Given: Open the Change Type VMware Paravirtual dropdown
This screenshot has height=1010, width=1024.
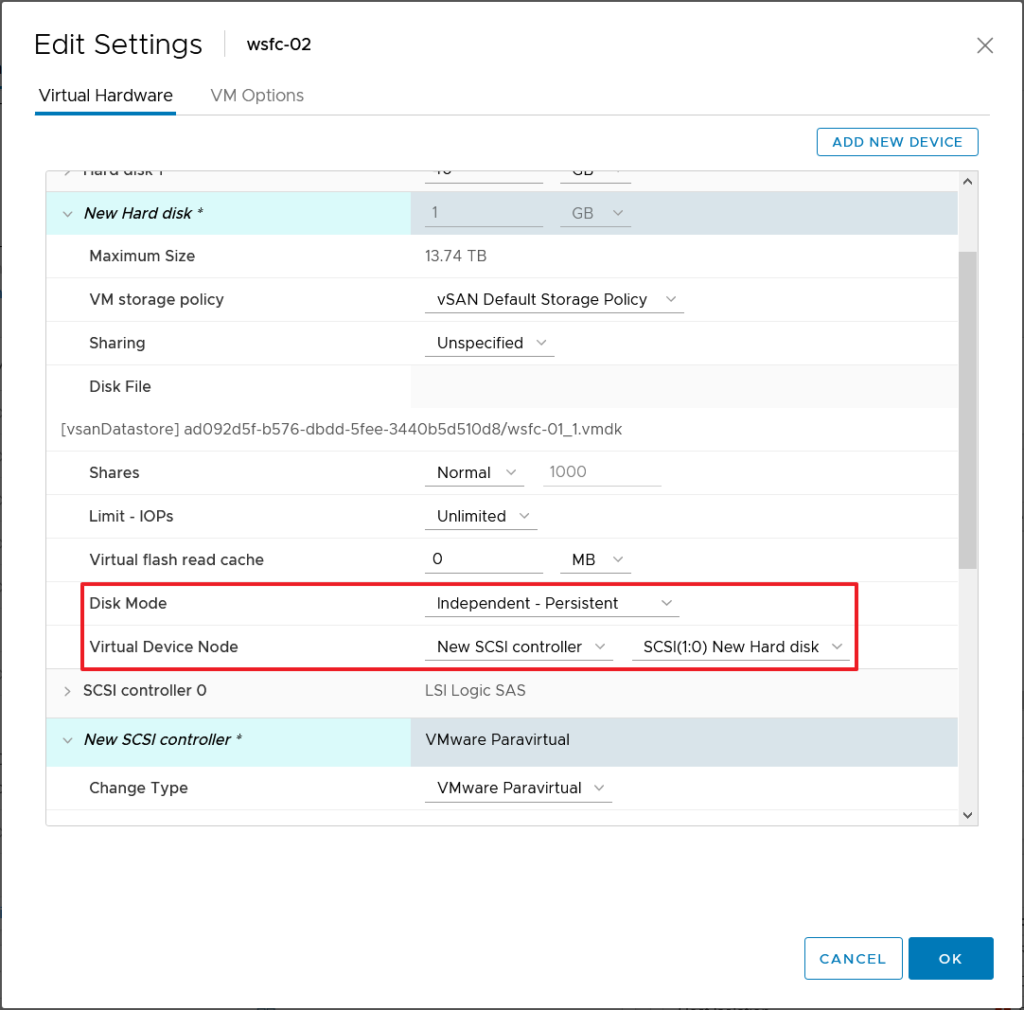Looking at the screenshot, I should tap(518, 788).
